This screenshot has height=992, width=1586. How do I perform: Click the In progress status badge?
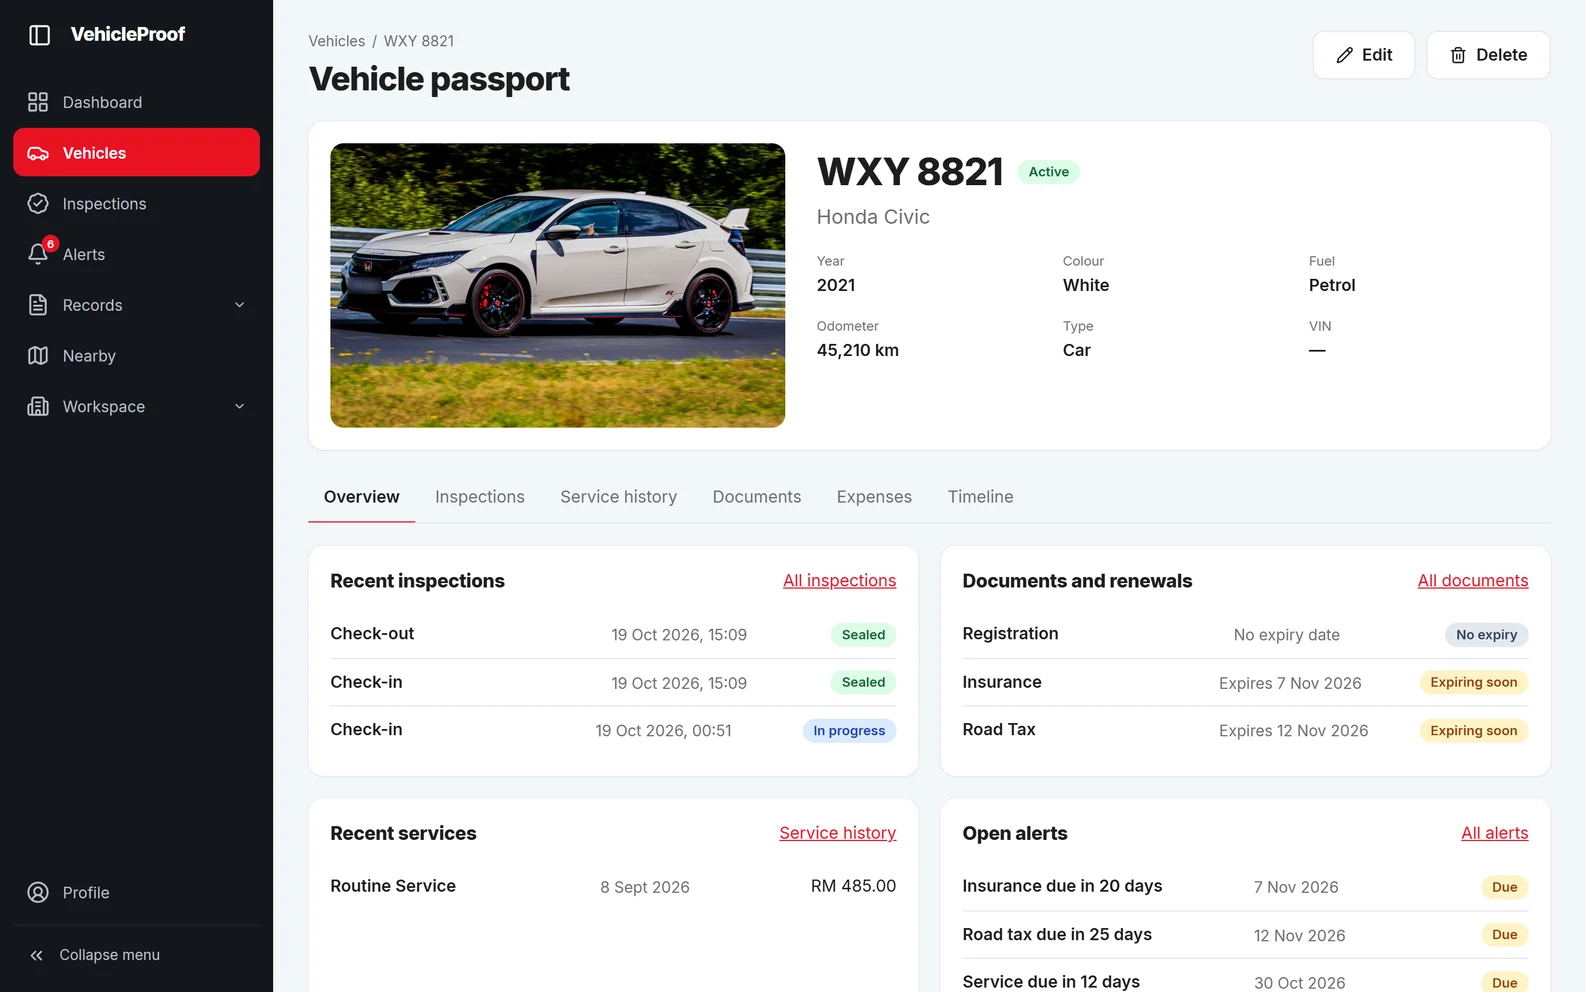(x=849, y=731)
